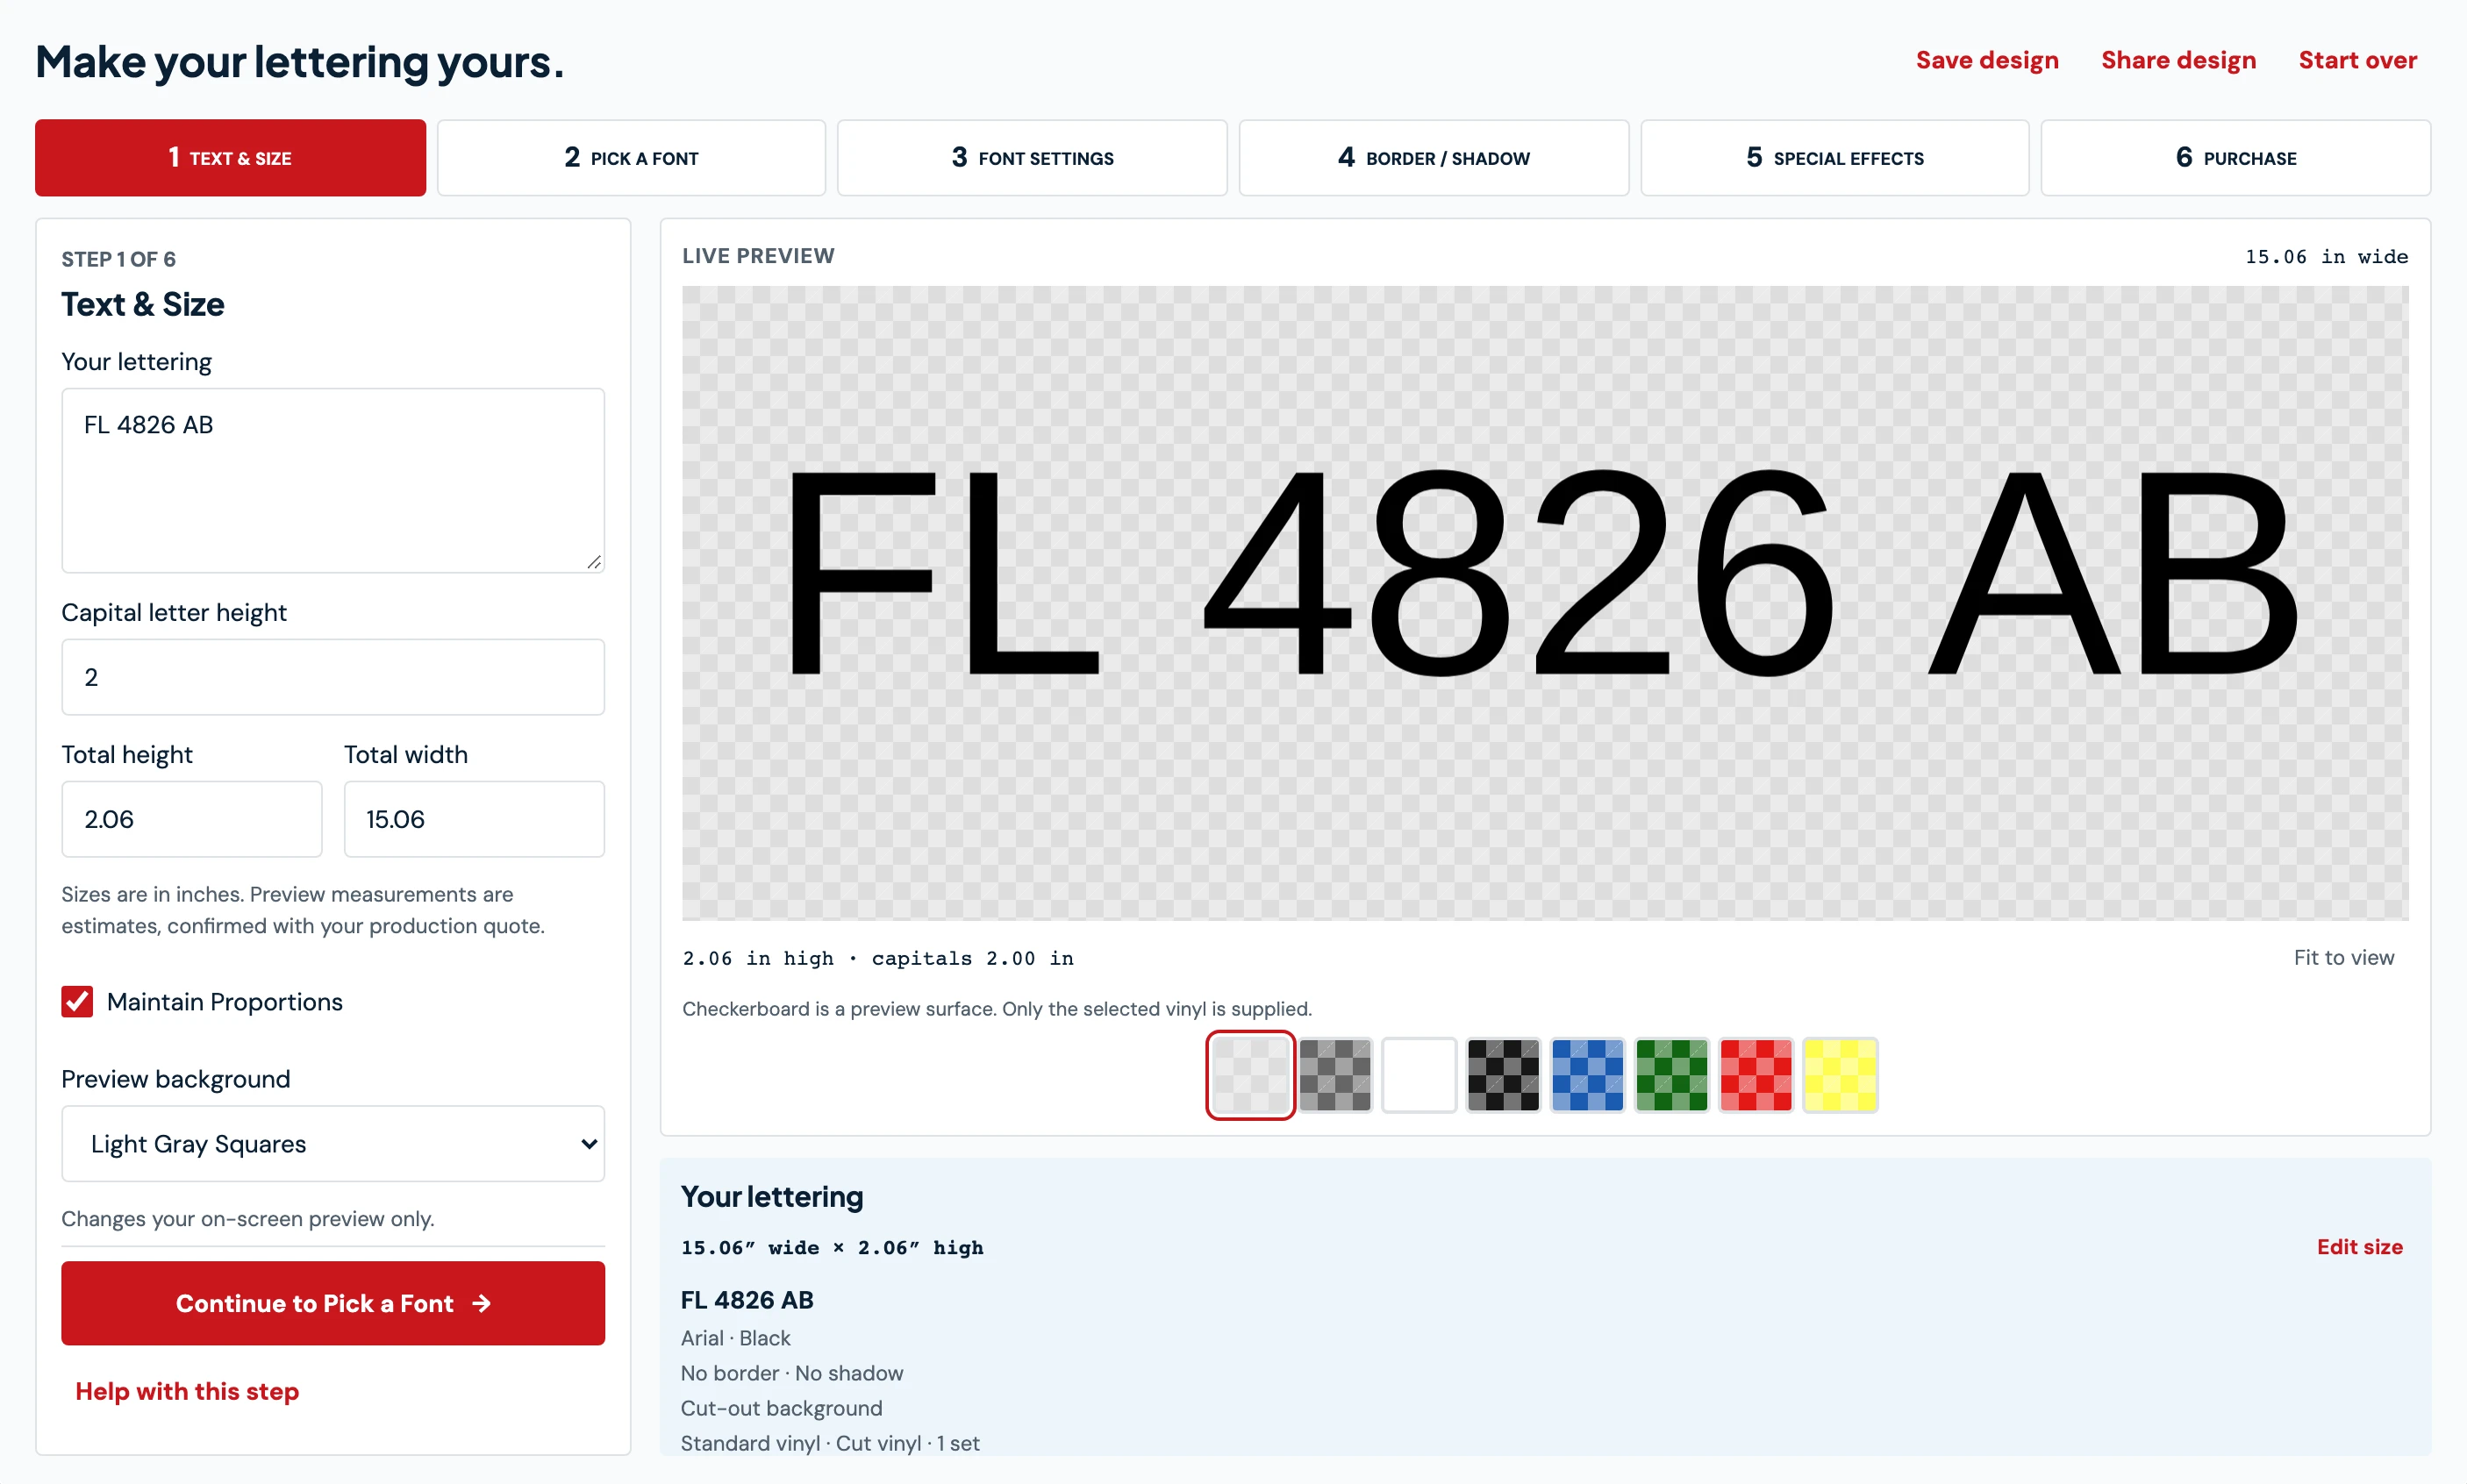
Task: Go to the Text & Size step tab
Action: tap(231, 158)
